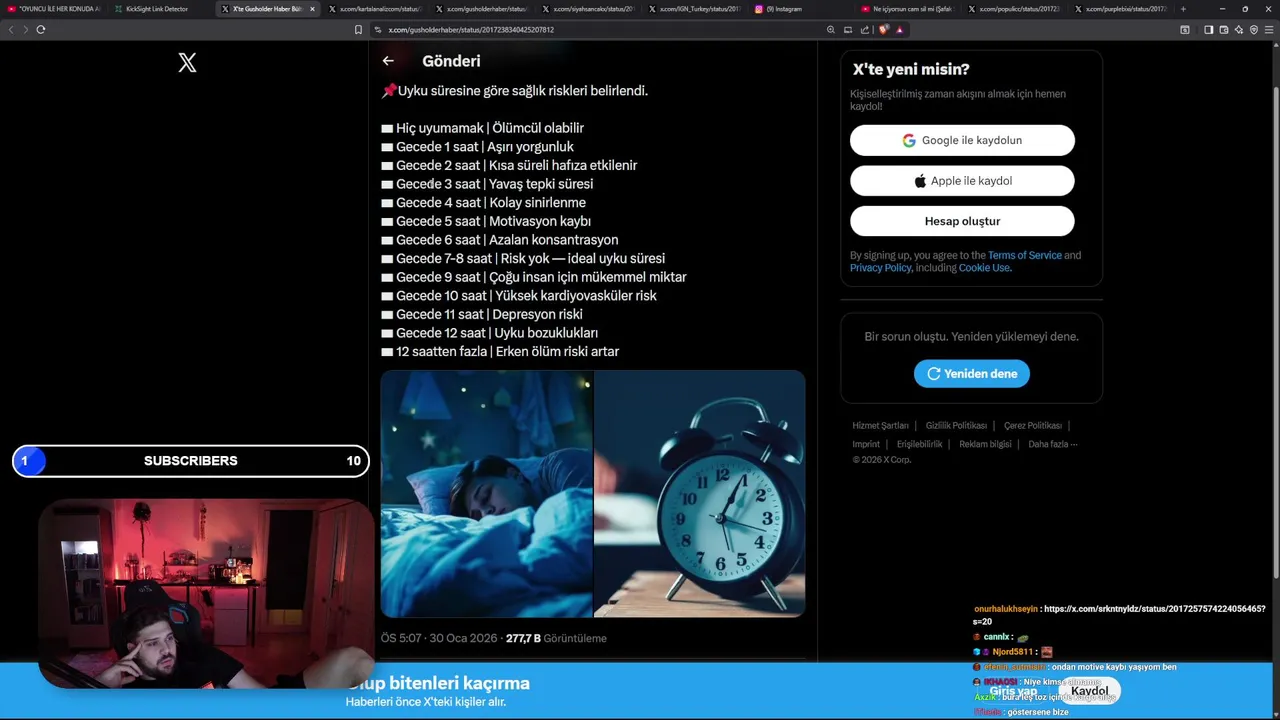Viewport: 1280px width, 720px height.
Task: Click the share icon in the address bar
Action: (865, 30)
